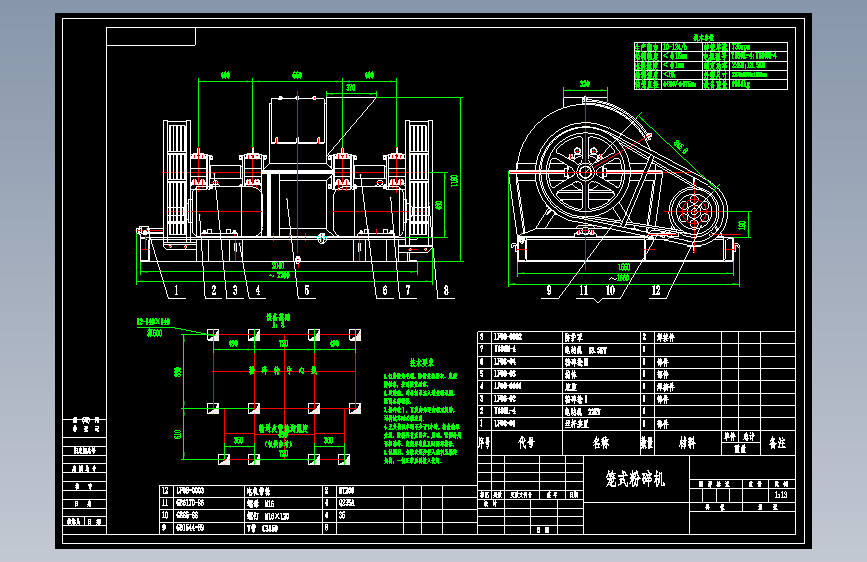
Task: Select the 代号 column header in the parts list
Action: 526,443
